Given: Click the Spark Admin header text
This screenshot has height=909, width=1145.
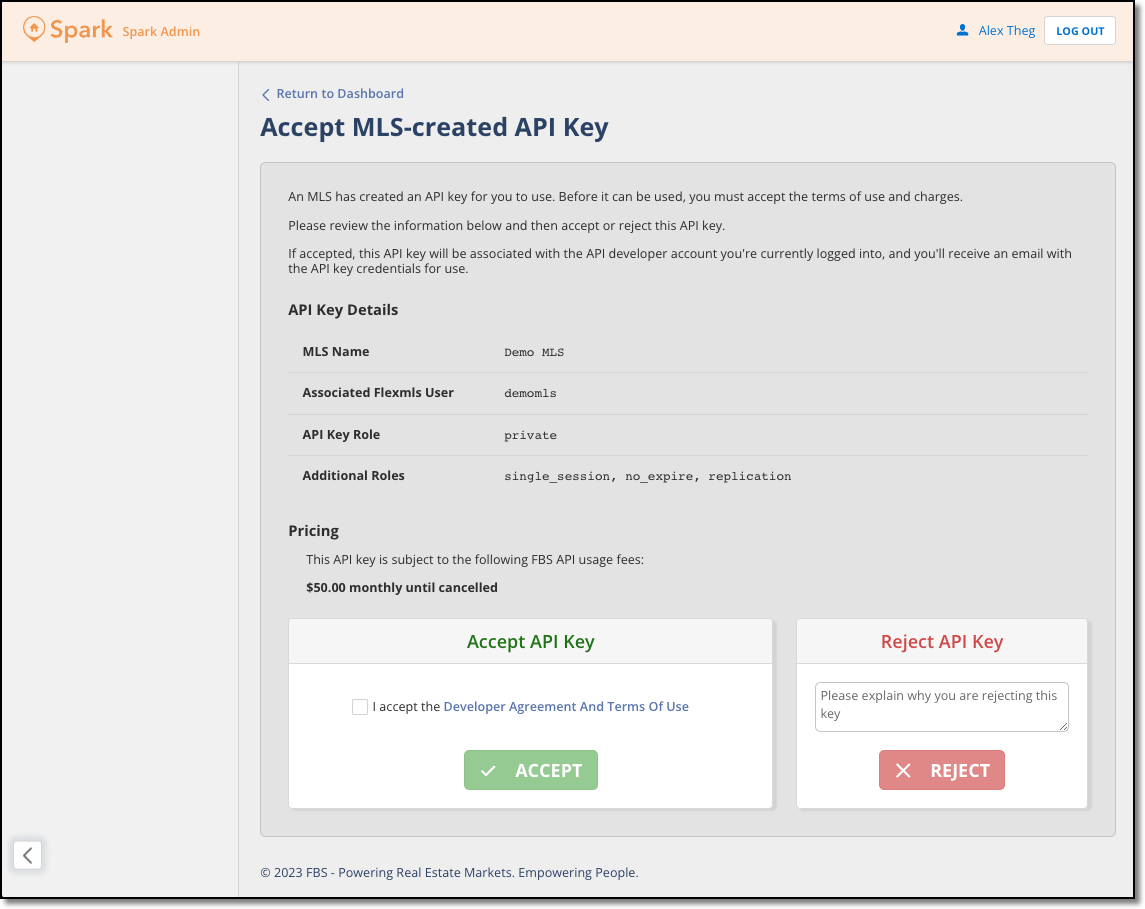Looking at the screenshot, I should pos(161,31).
